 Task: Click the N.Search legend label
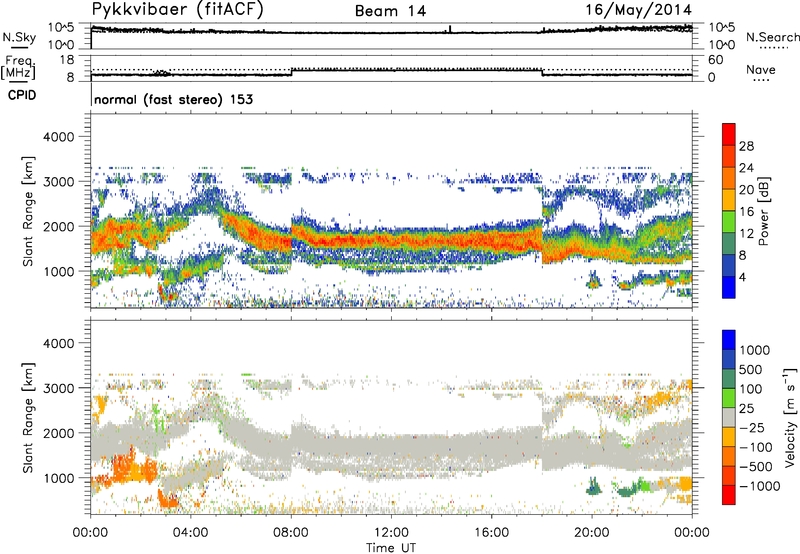coord(773,37)
